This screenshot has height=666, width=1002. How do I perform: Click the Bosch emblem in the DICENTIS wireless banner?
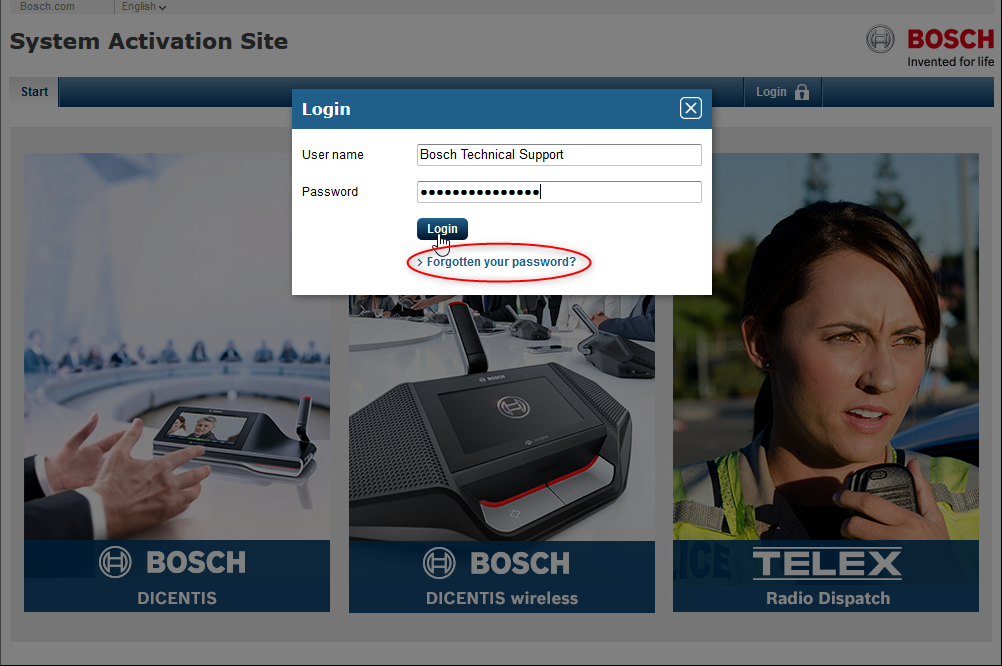coord(439,562)
